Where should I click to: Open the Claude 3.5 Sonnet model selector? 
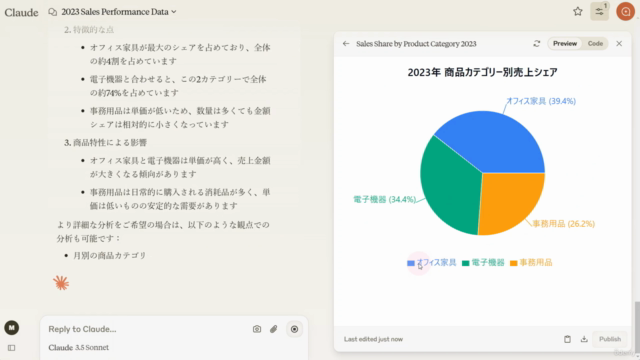pos(78,348)
